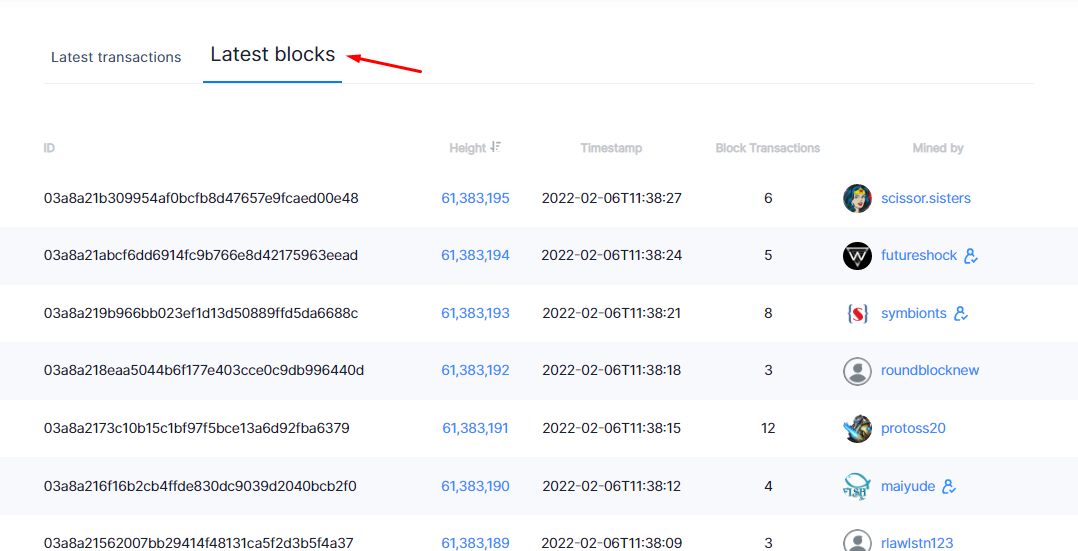
Task: Sort by Height using sort icon
Action: point(496,147)
